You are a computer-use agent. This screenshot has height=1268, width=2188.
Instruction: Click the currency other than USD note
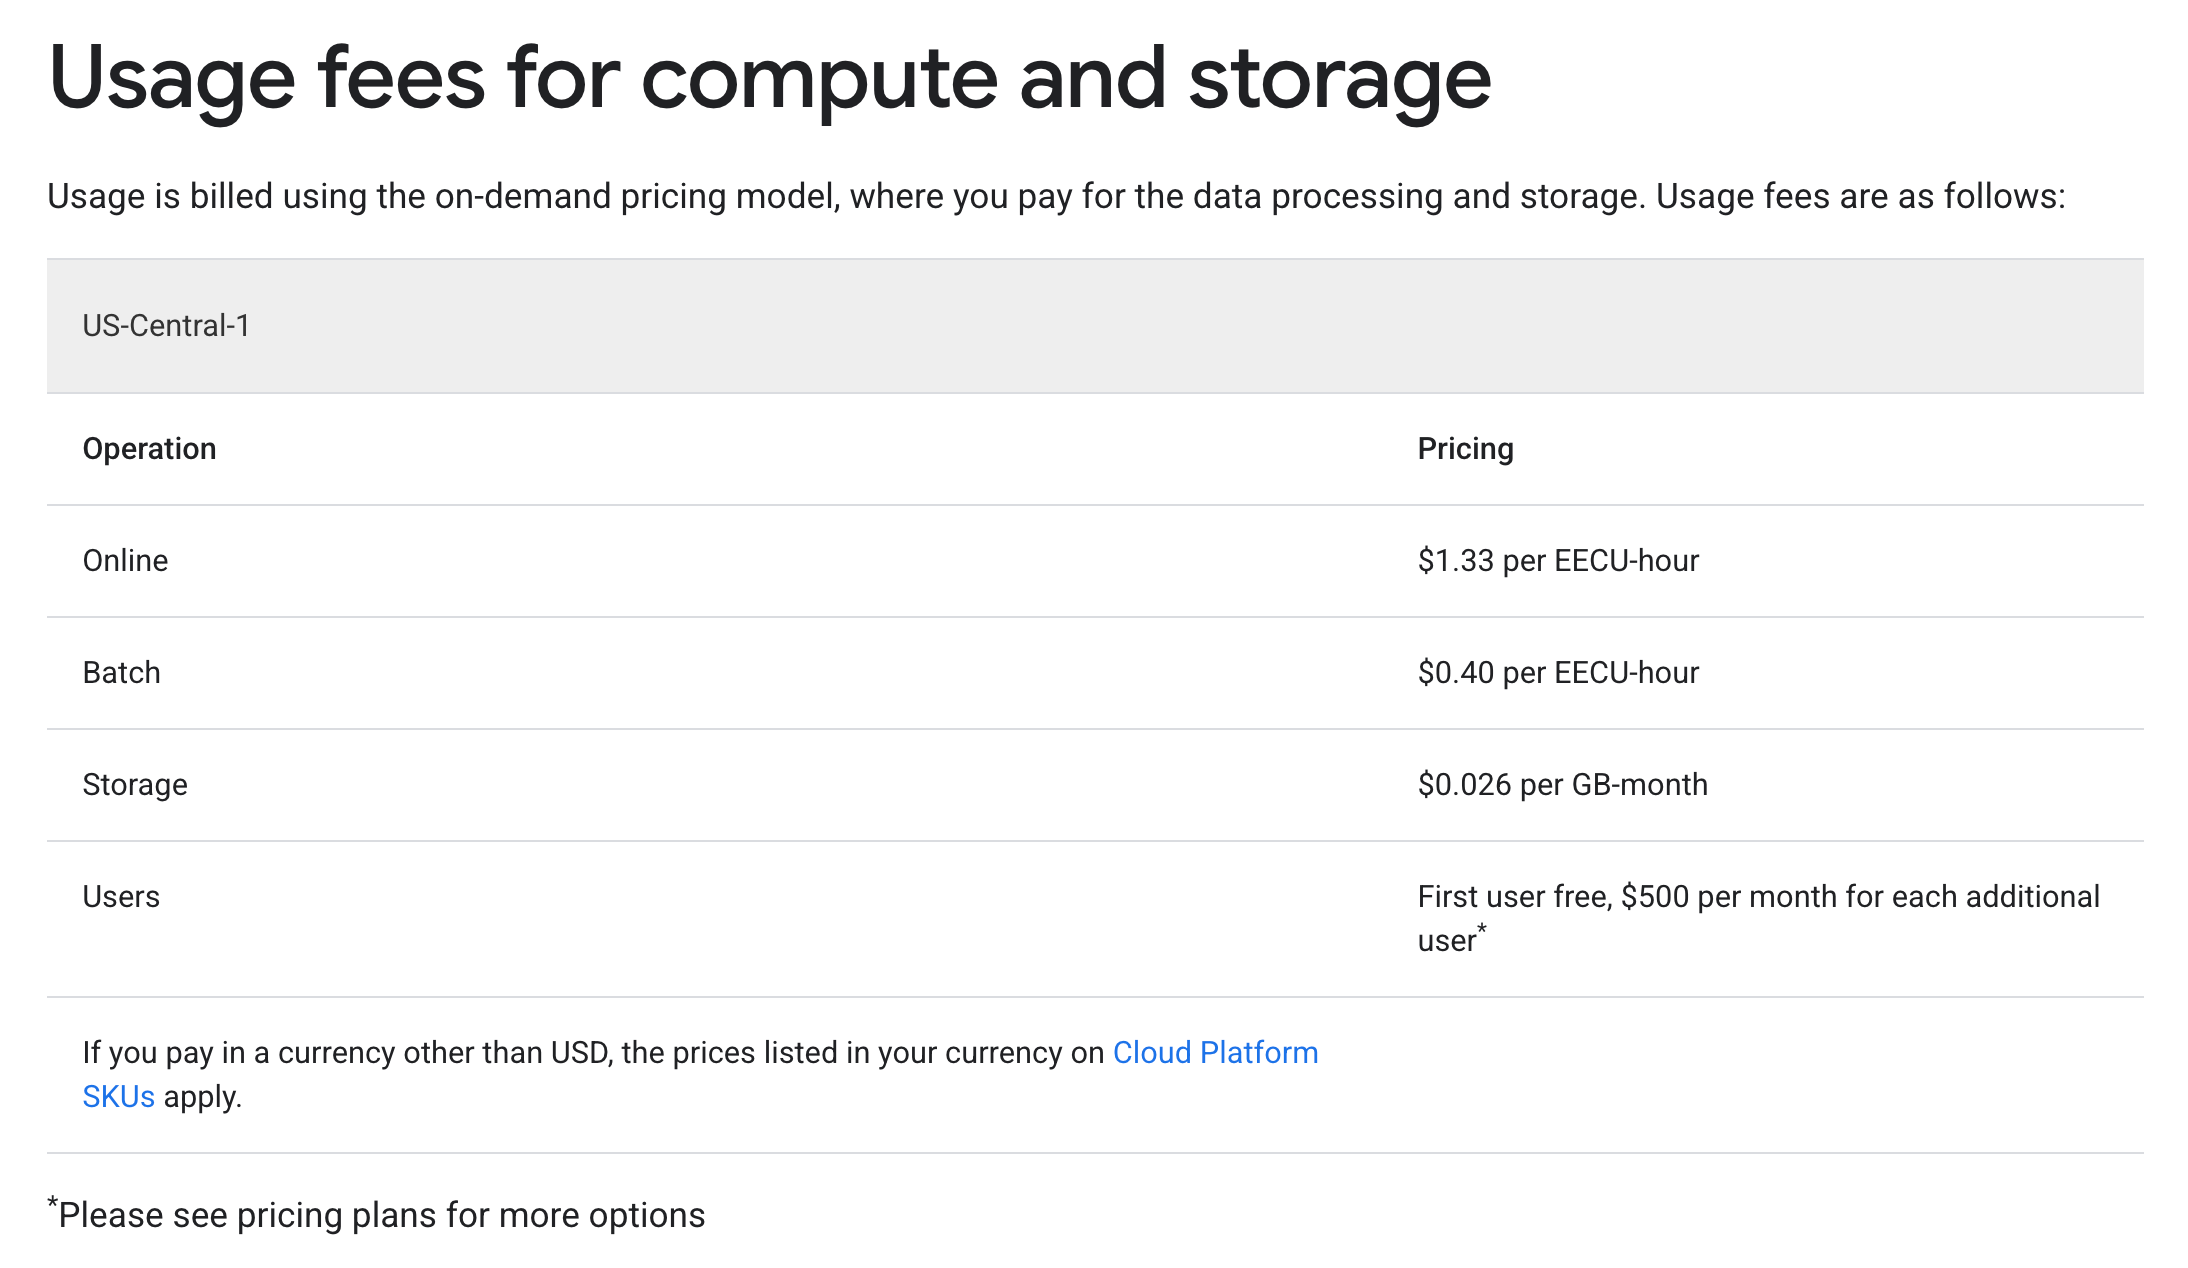[x=700, y=1075]
